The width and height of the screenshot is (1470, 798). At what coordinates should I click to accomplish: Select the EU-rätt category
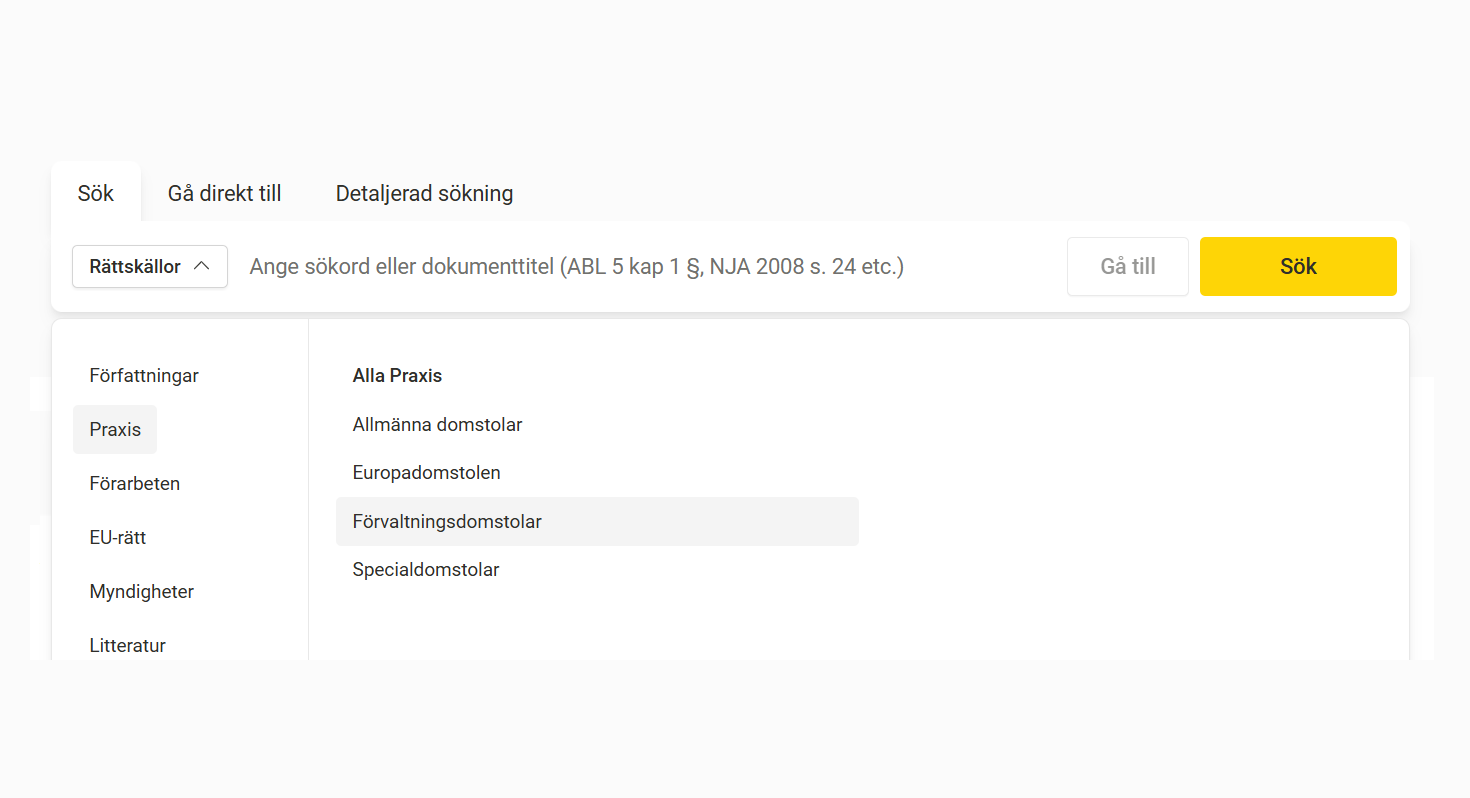(x=118, y=538)
